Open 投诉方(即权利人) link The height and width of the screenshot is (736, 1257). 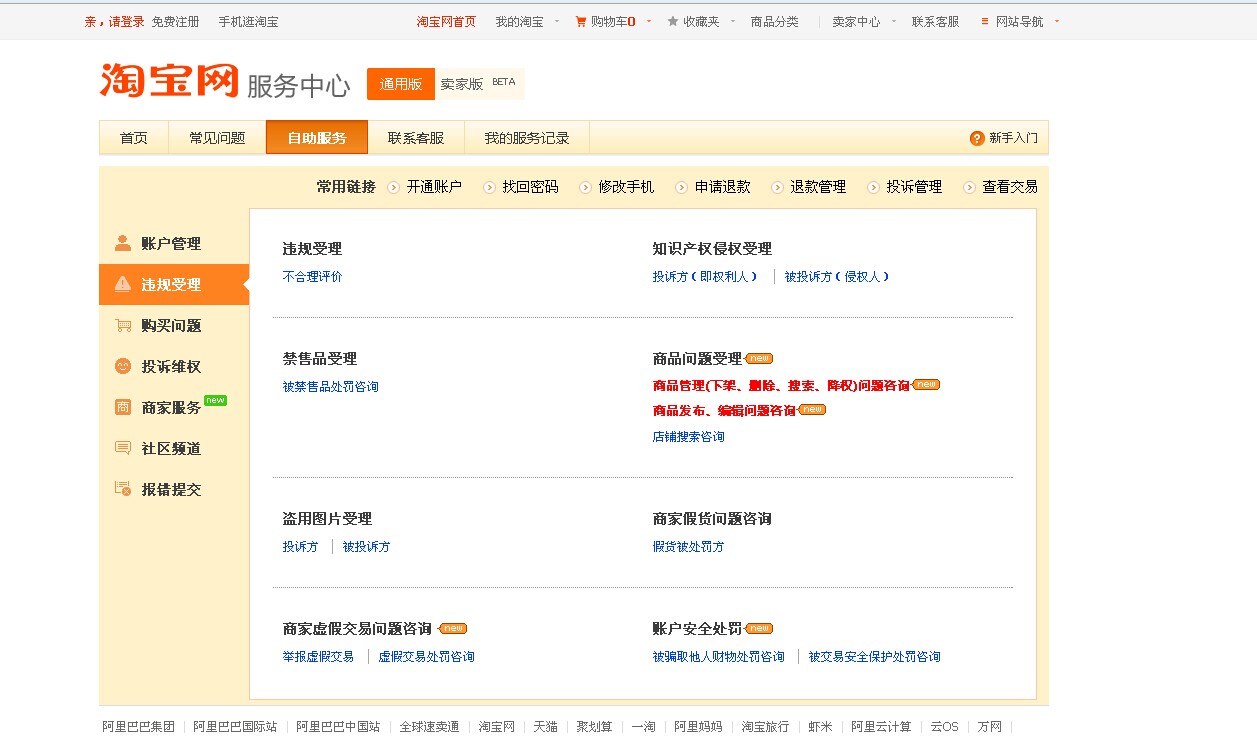(705, 277)
